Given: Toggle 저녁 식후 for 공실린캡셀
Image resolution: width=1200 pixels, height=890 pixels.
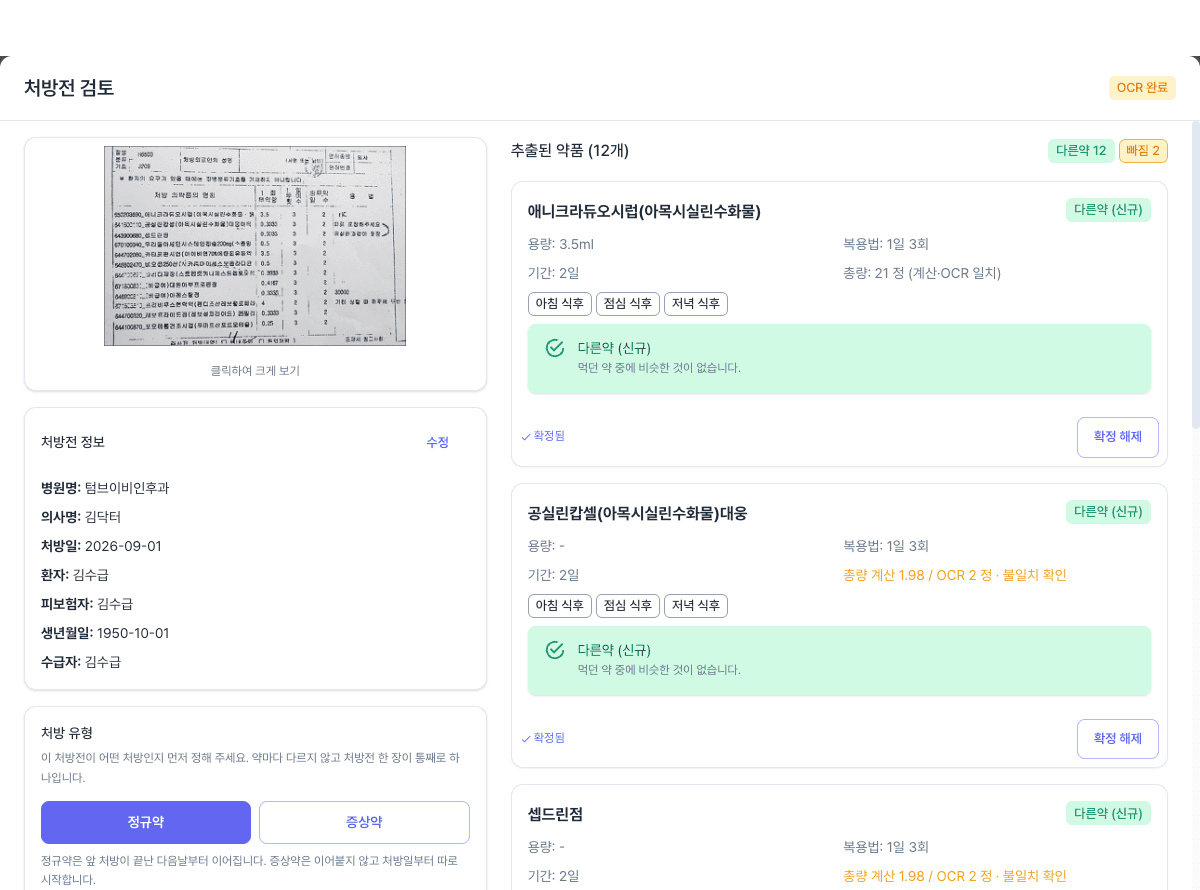Looking at the screenshot, I should pyautogui.click(x=696, y=606).
